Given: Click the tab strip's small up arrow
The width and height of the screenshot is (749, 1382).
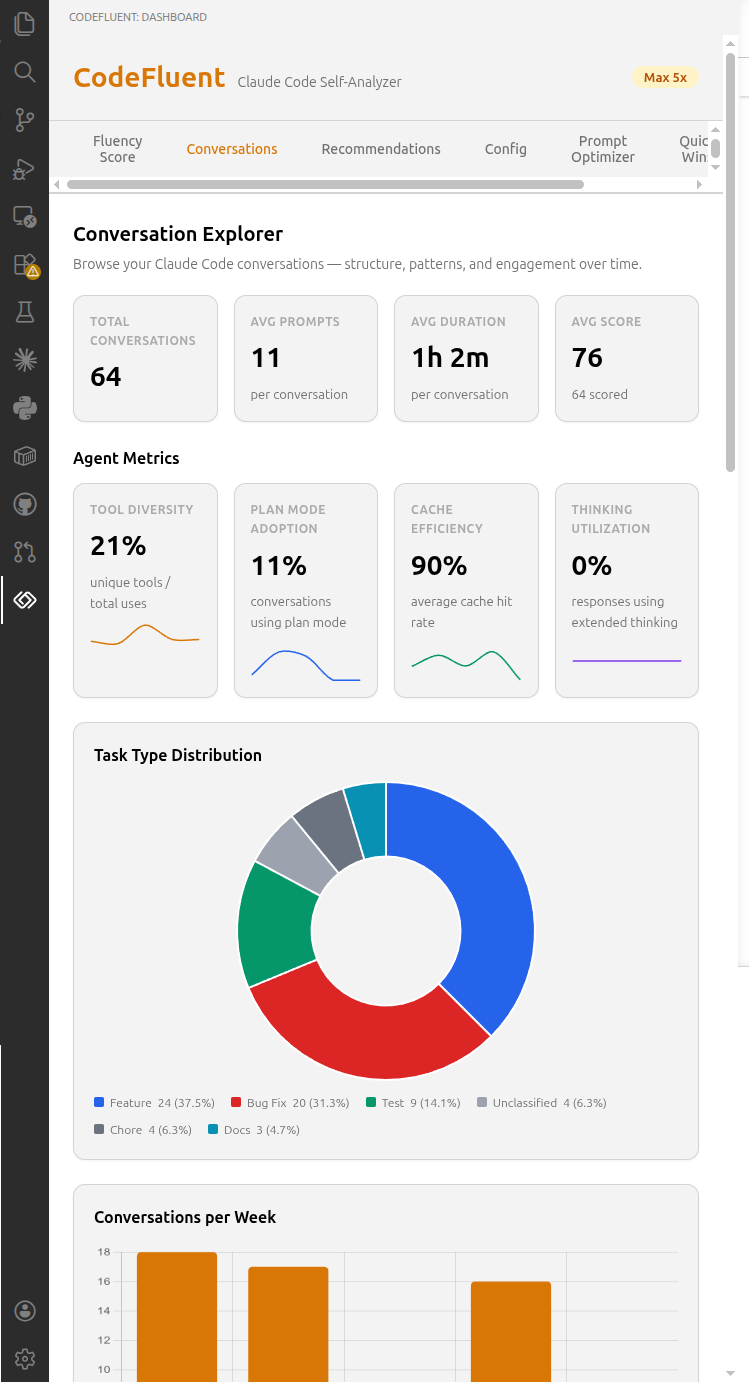Looking at the screenshot, I should tap(715, 129).
